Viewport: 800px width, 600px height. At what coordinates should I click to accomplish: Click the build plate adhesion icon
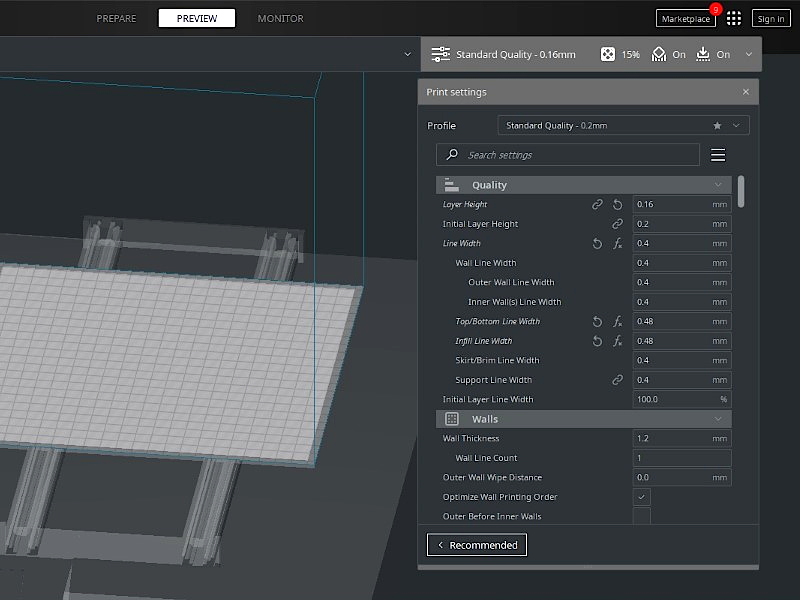[x=703, y=54]
